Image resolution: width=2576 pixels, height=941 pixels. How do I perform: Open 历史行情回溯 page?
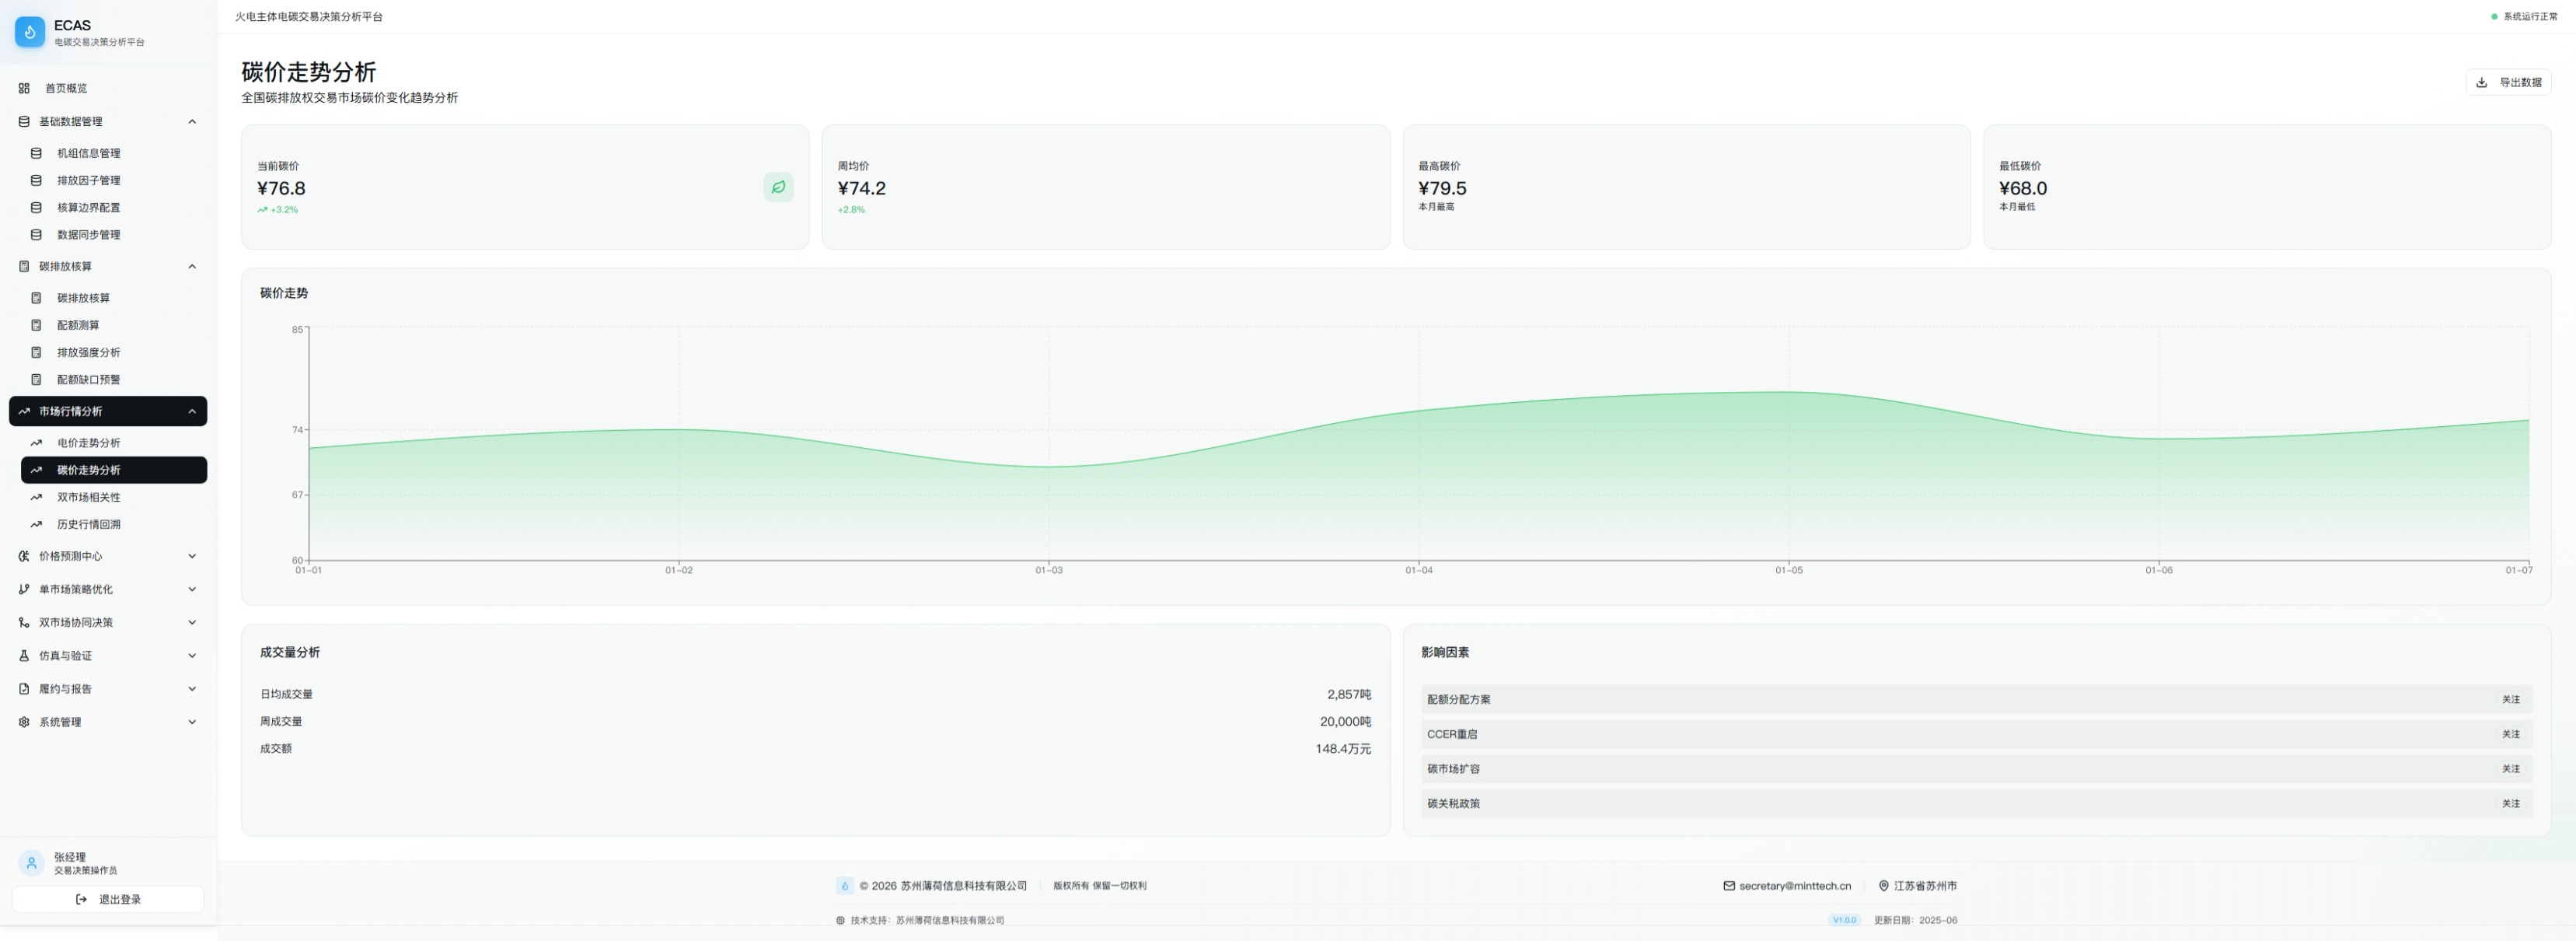[88, 524]
